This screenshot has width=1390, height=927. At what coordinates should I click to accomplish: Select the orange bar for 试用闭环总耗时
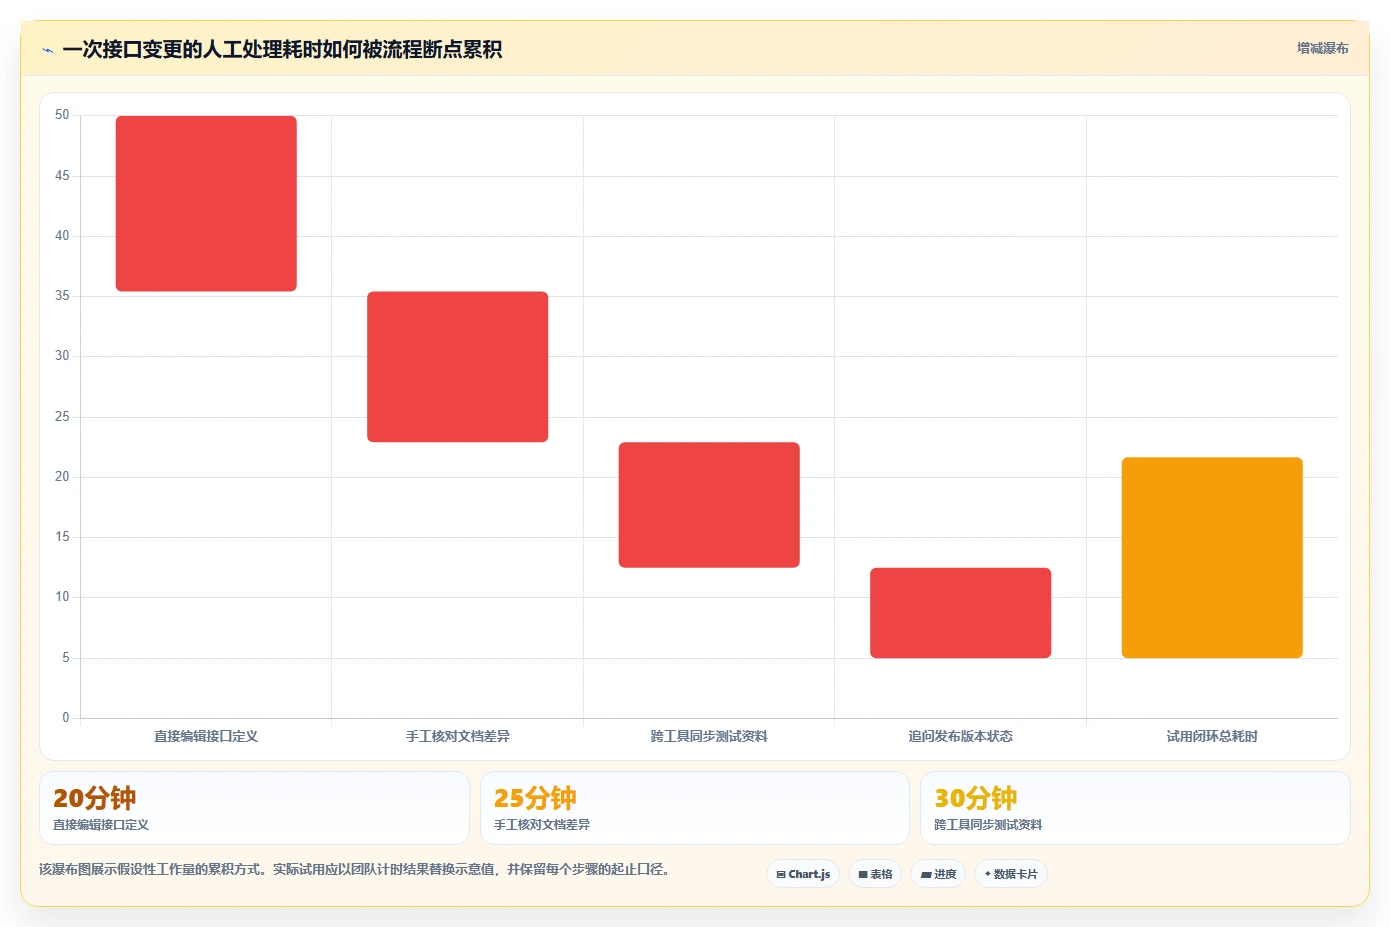pyautogui.click(x=1212, y=558)
